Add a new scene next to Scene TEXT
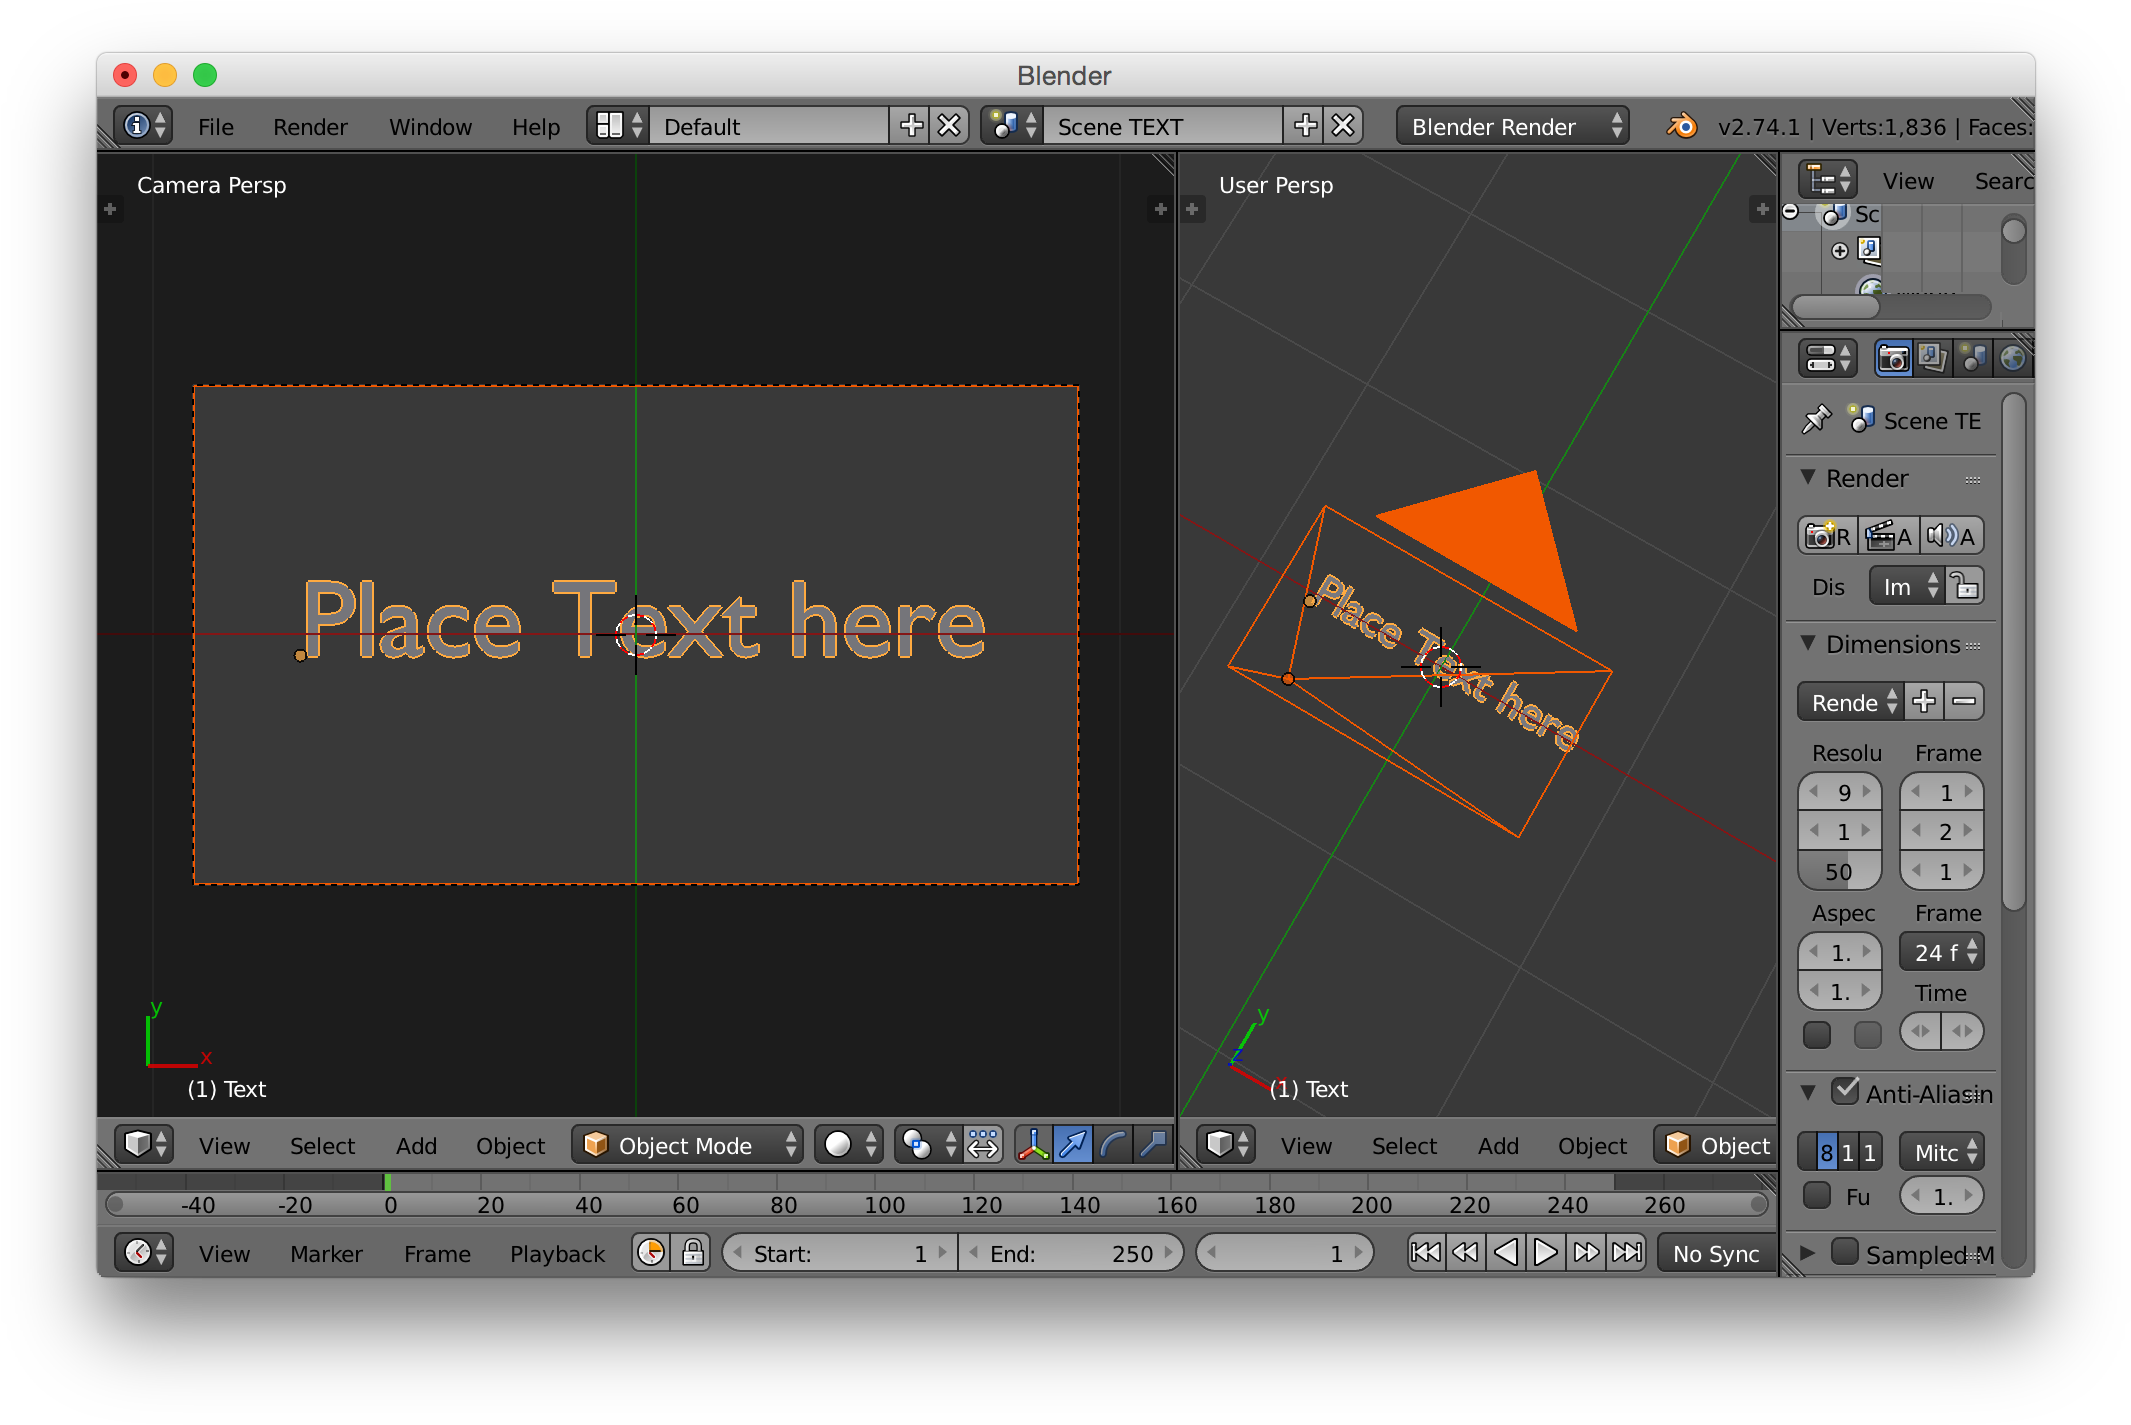The height and width of the screenshot is (1425, 2131). point(1305,126)
